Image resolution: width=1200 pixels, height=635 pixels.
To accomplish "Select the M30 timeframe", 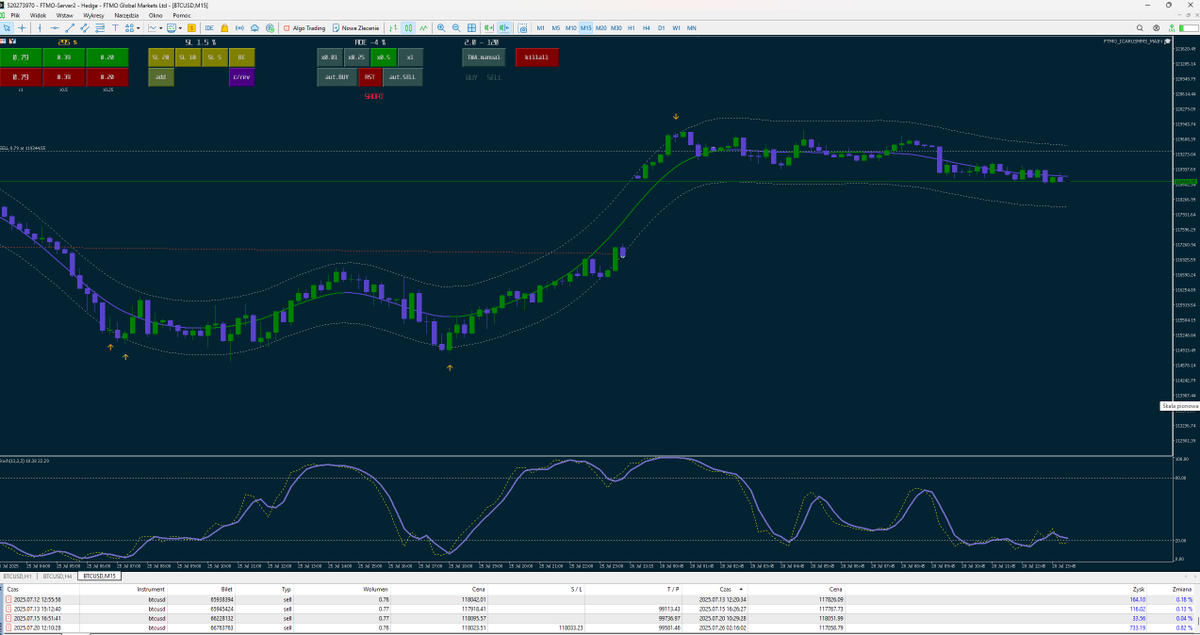I will tap(616, 28).
